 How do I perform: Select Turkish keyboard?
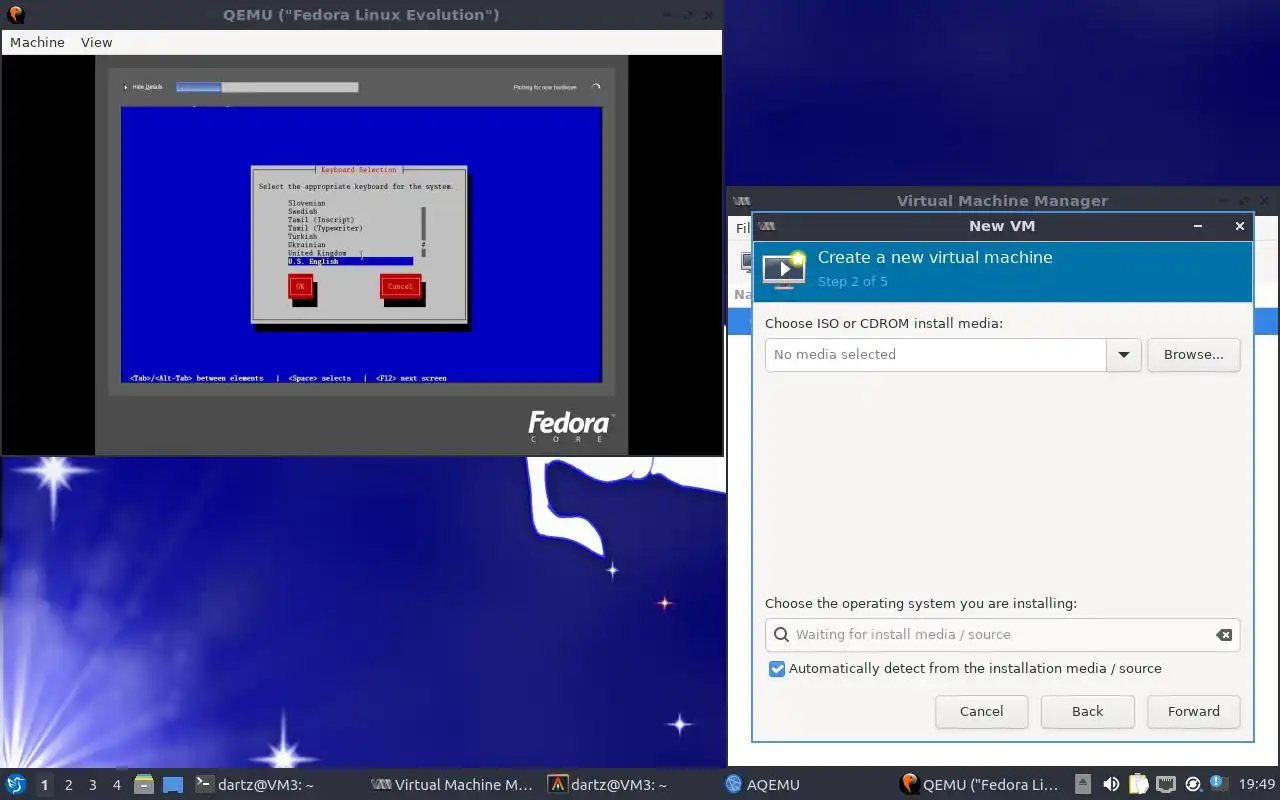pos(303,236)
